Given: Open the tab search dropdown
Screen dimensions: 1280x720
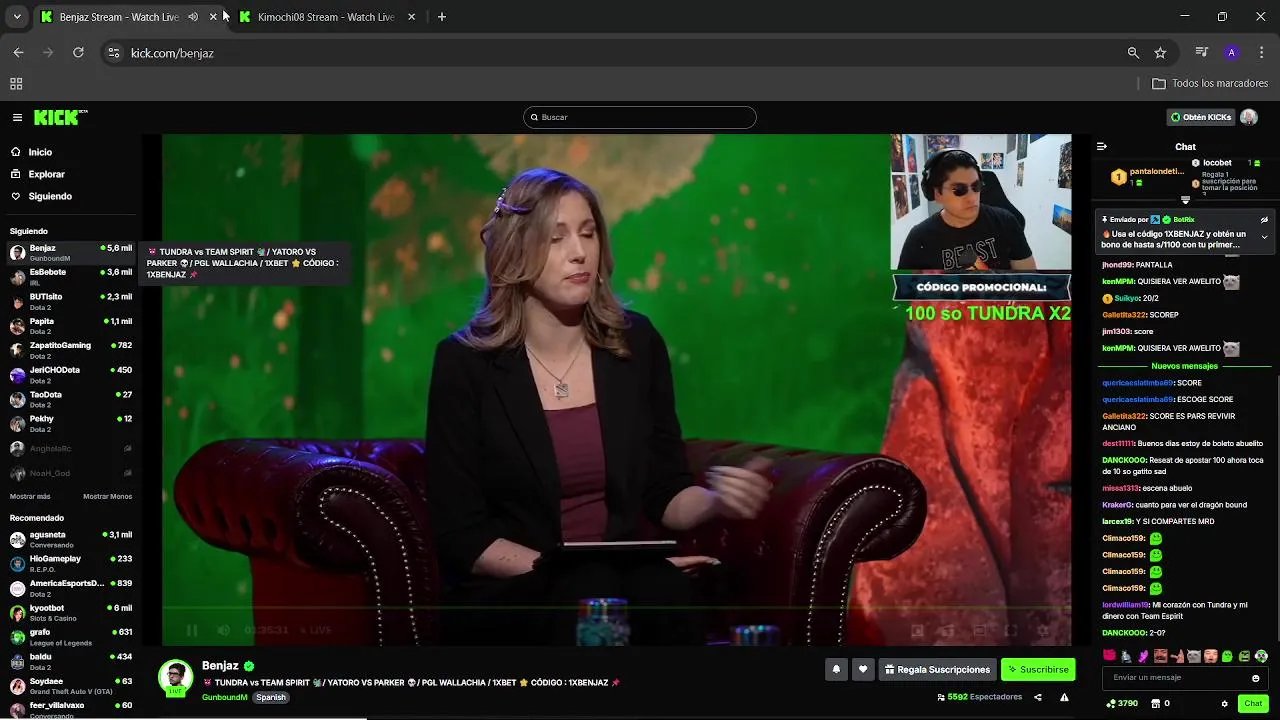Looking at the screenshot, I should coord(17,17).
